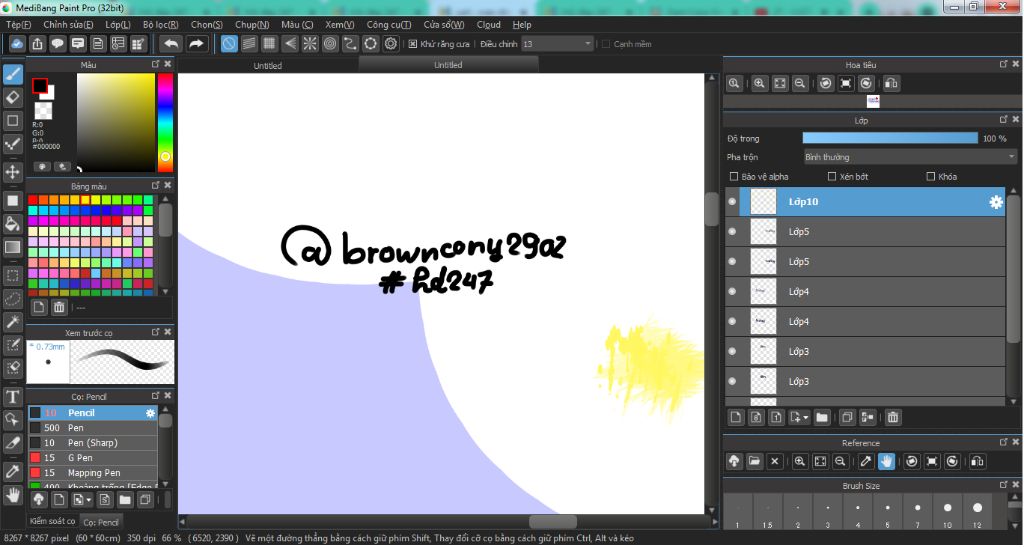Select the Pen (Sharp) brush
This screenshot has width=1024, height=548.
point(92,443)
